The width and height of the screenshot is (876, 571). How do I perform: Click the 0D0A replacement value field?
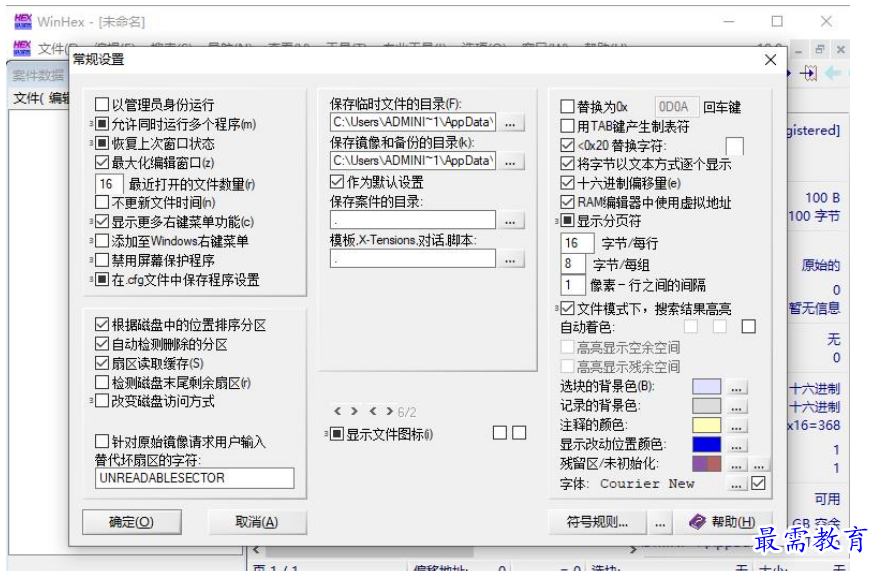coord(676,106)
